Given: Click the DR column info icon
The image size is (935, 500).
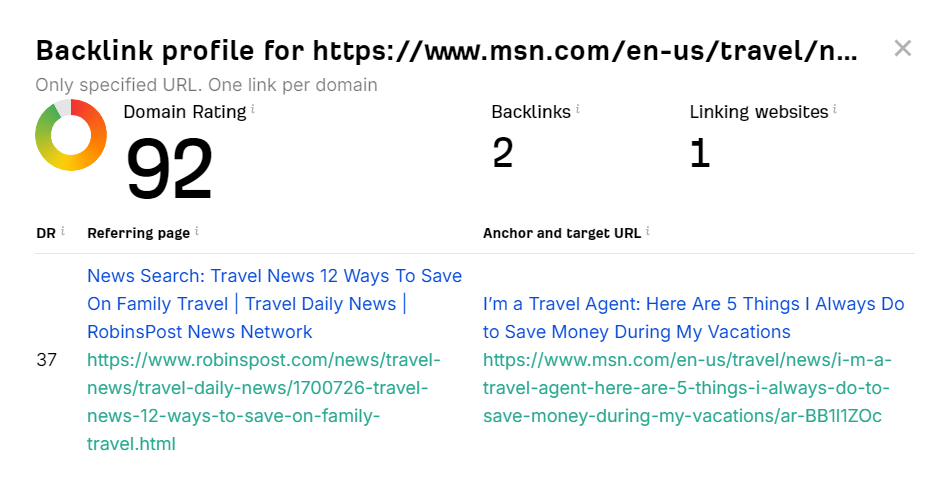Looking at the screenshot, I should click(63, 231).
